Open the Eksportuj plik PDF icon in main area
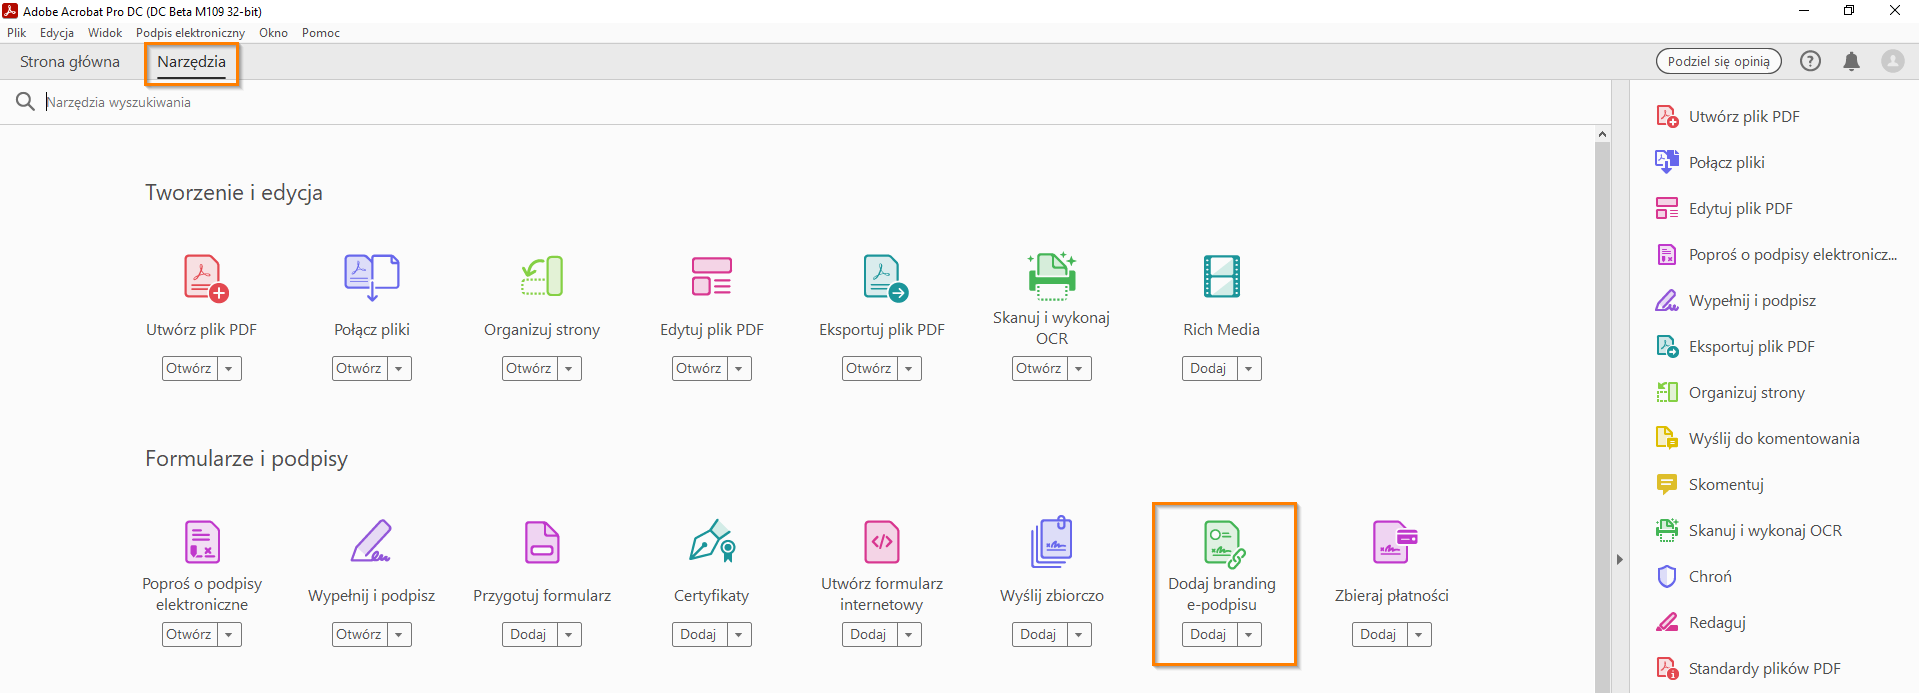The image size is (1919, 693). [x=885, y=277]
